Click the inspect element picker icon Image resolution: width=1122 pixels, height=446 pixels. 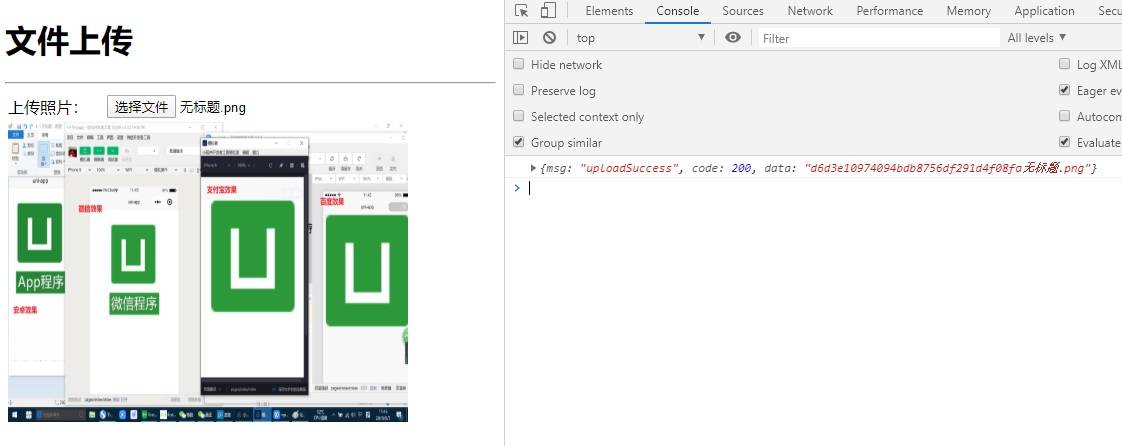coord(522,11)
